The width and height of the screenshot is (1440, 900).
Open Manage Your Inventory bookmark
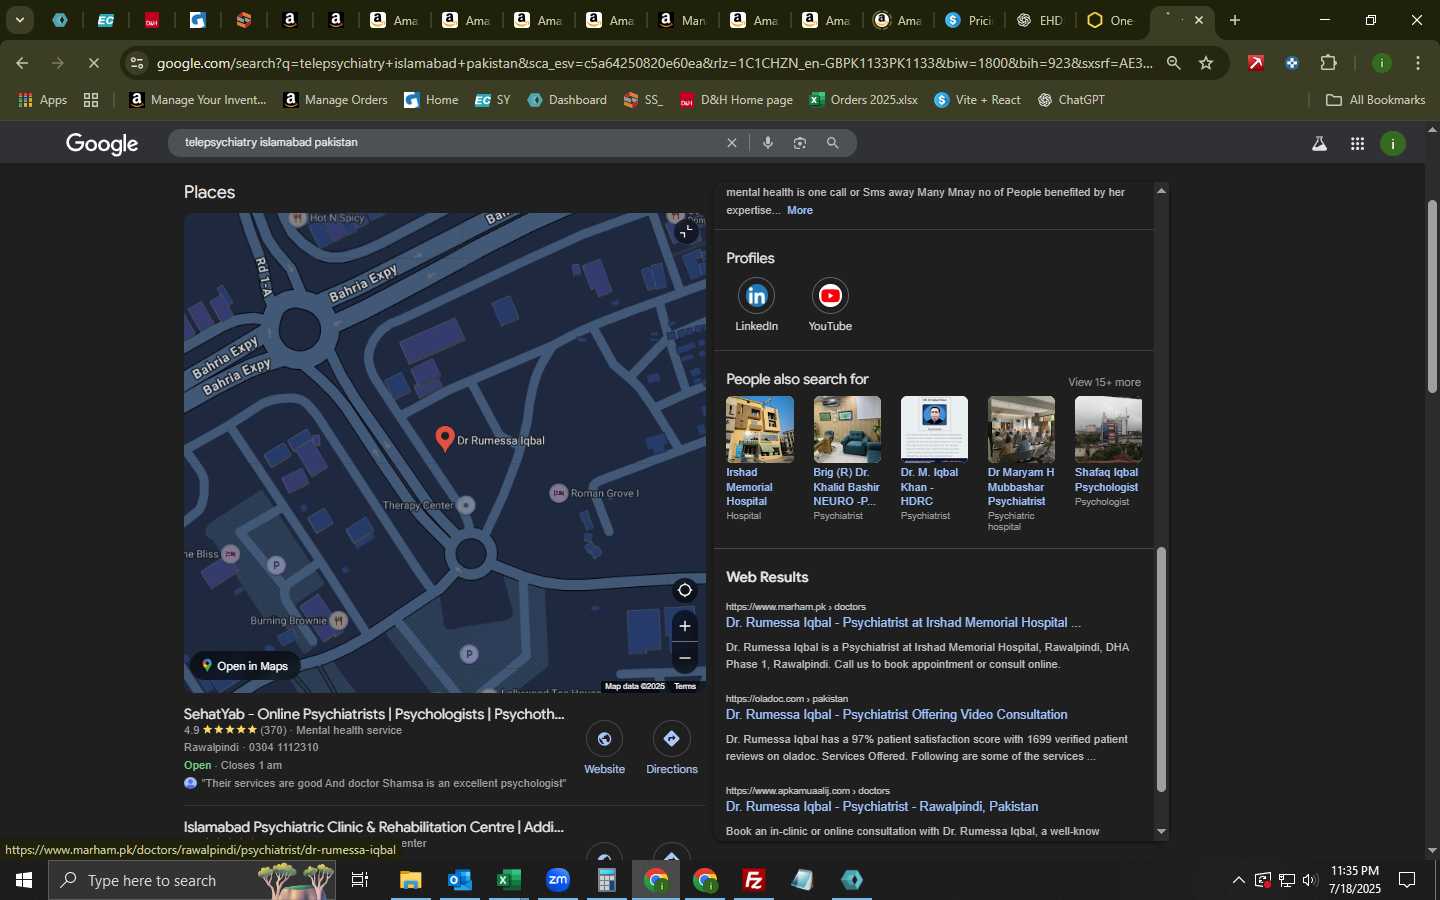pos(198,100)
